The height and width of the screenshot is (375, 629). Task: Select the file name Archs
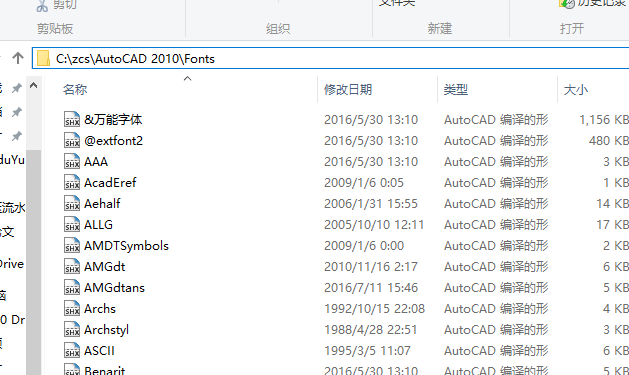tap(100, 309)
